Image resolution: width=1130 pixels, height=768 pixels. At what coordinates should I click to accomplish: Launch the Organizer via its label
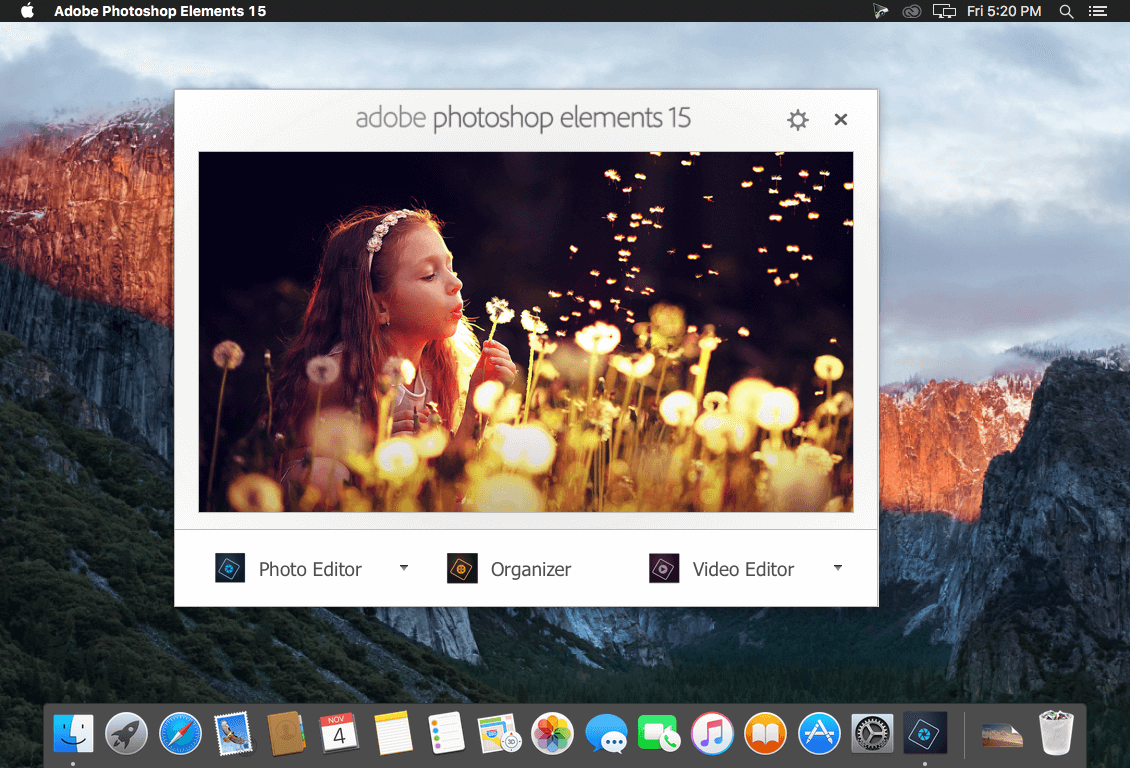click(530, 569)
